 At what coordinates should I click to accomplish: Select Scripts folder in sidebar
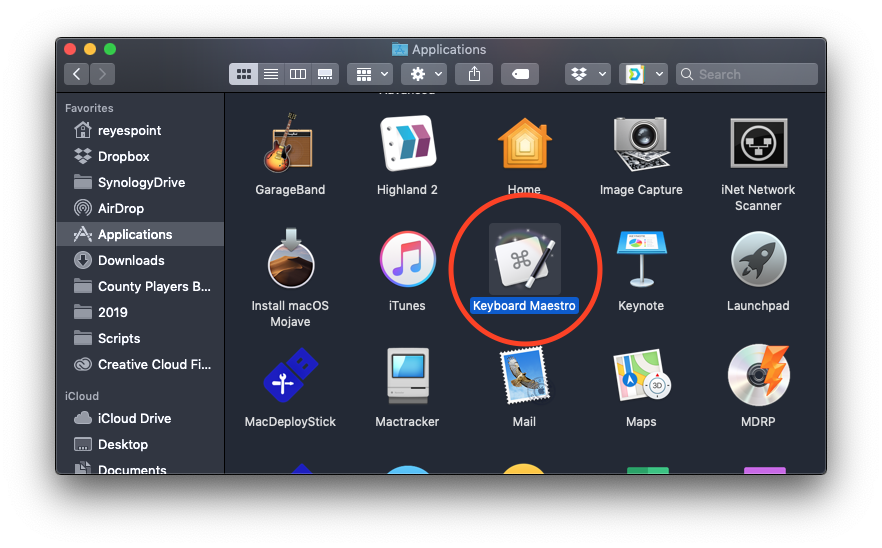140,338
